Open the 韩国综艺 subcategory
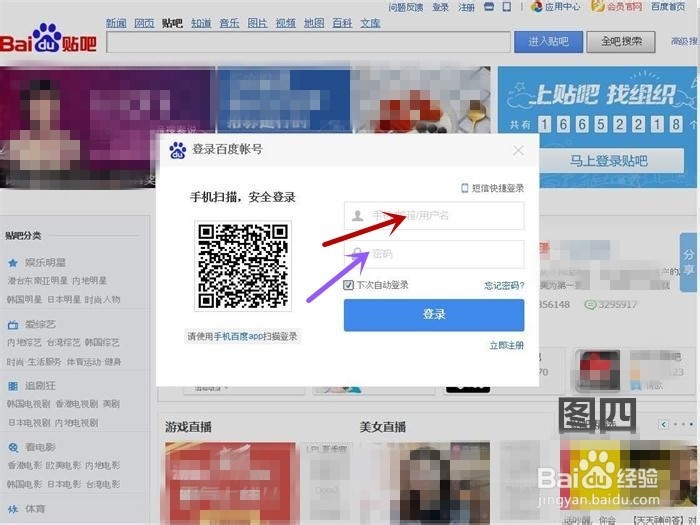 coord(102,342)
